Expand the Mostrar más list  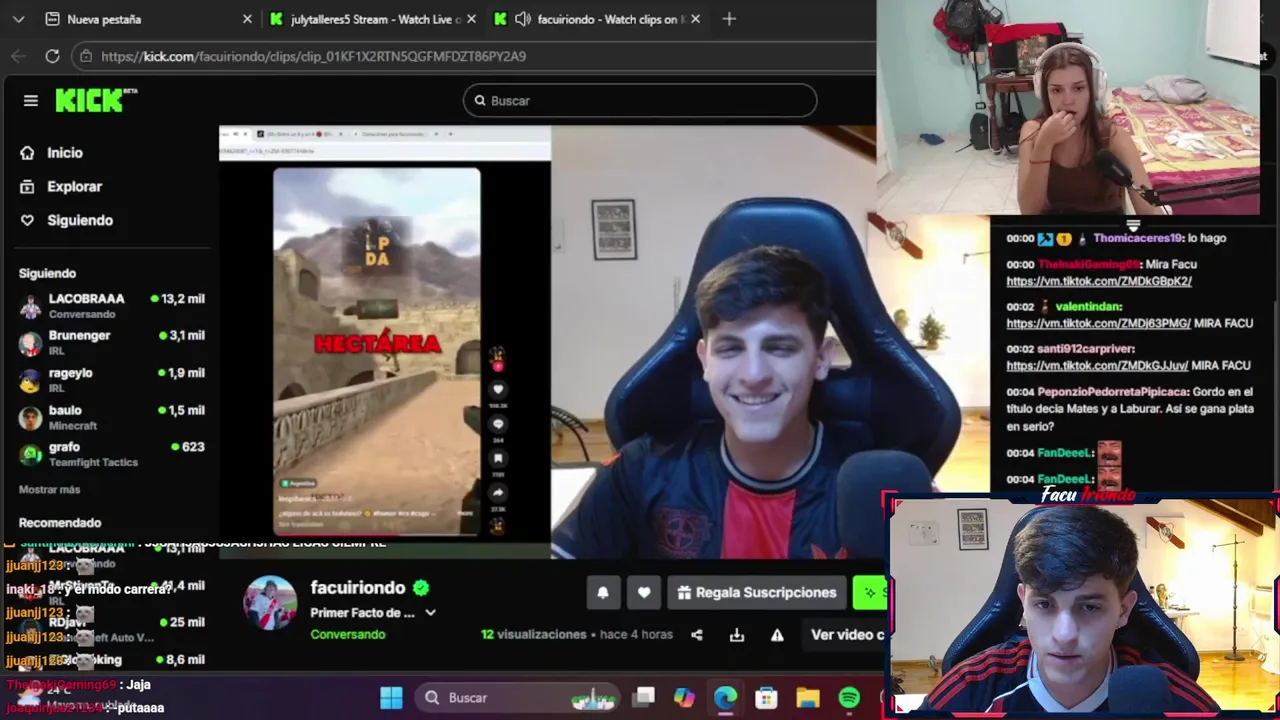(x=49, y=490)
